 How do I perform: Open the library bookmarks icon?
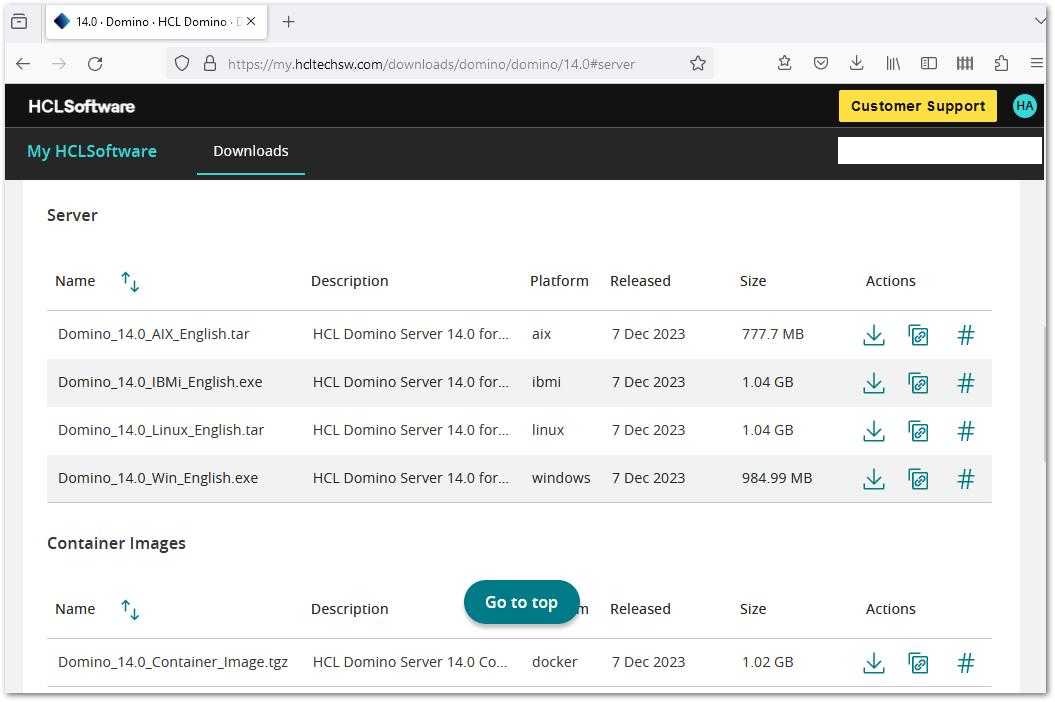pyautogui.click(x=892, y=63)
